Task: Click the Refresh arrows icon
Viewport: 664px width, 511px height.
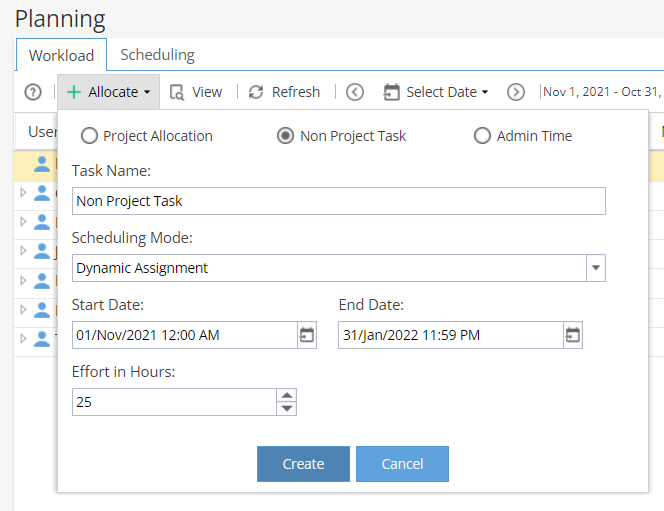Action: 256,92
